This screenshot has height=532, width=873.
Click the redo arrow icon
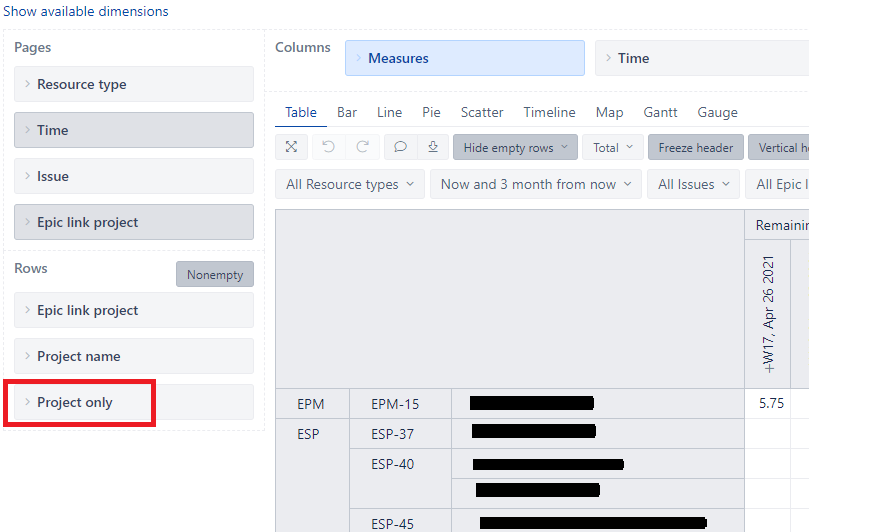tap(363, 147)
